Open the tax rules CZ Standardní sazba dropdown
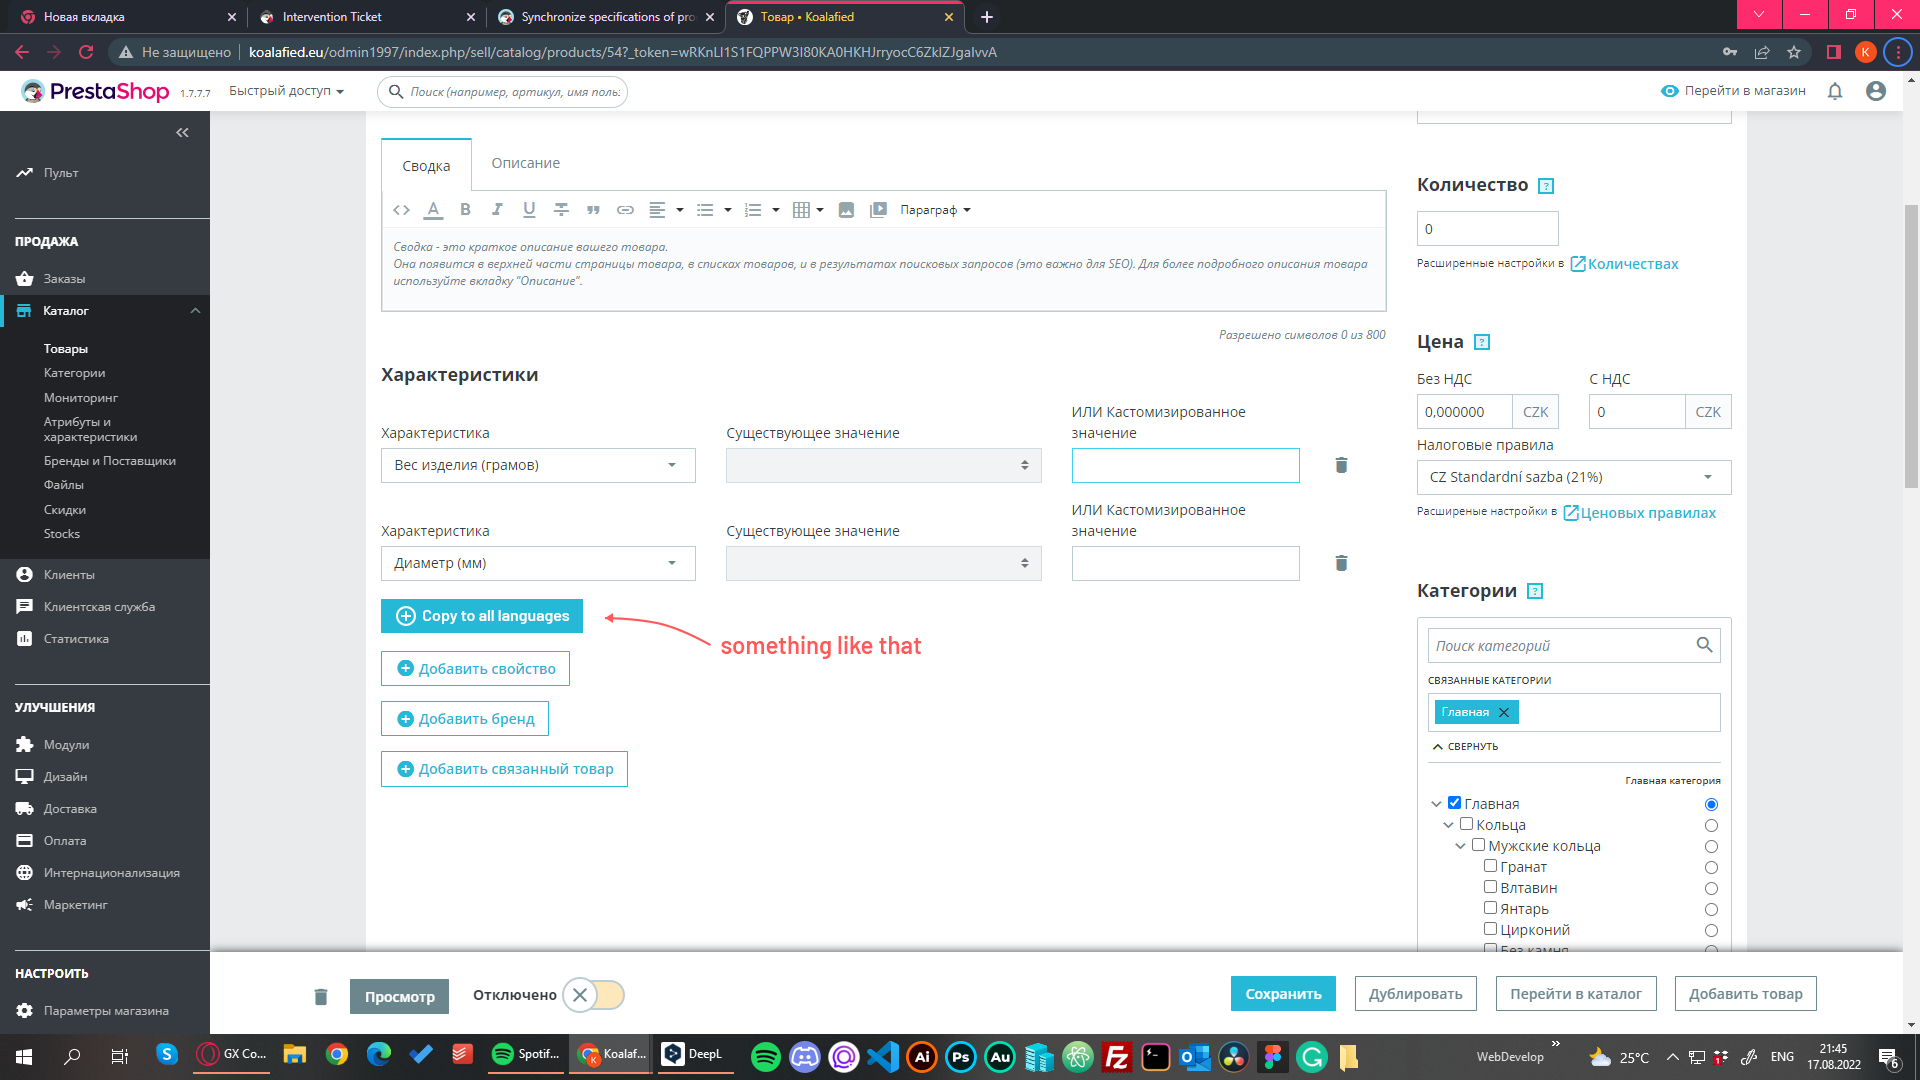 pyautogui.click(x=1573, y=477)
